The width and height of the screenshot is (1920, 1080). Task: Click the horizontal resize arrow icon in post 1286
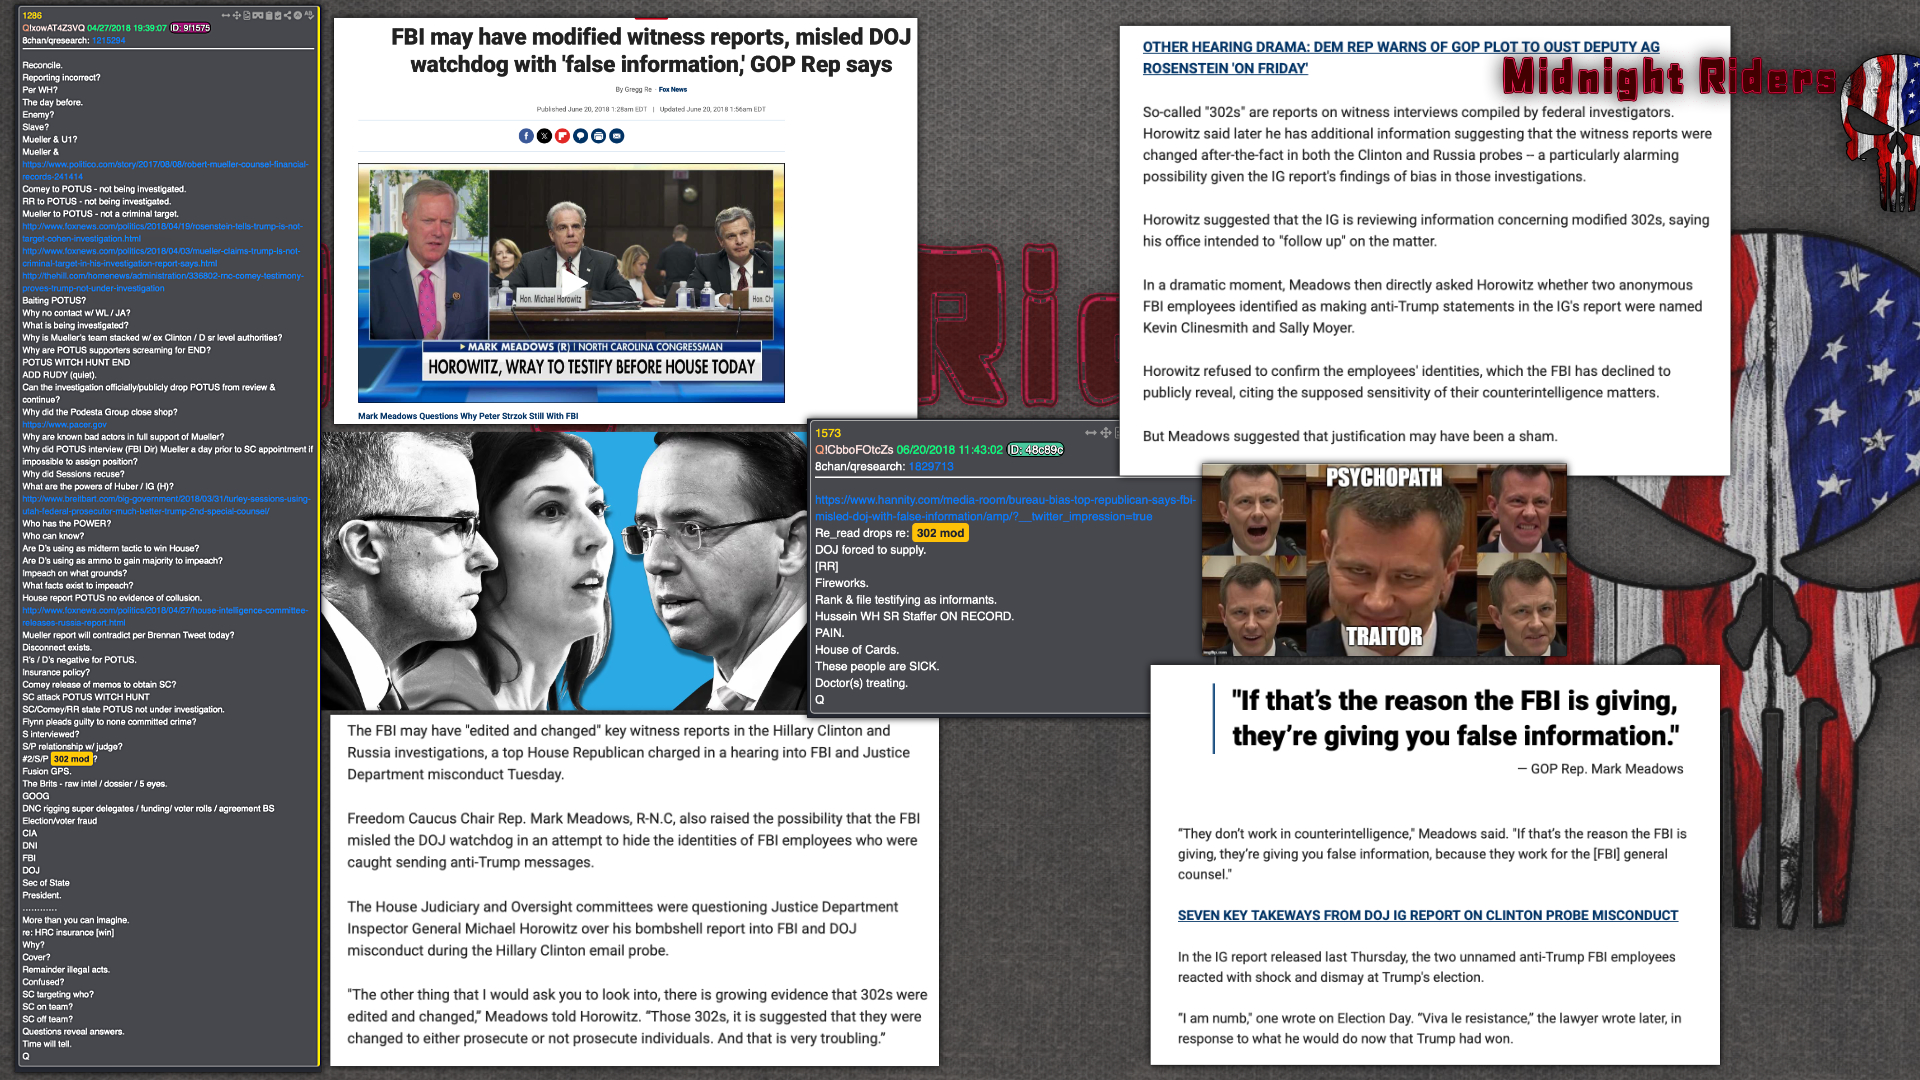click(x=226, y=15)
